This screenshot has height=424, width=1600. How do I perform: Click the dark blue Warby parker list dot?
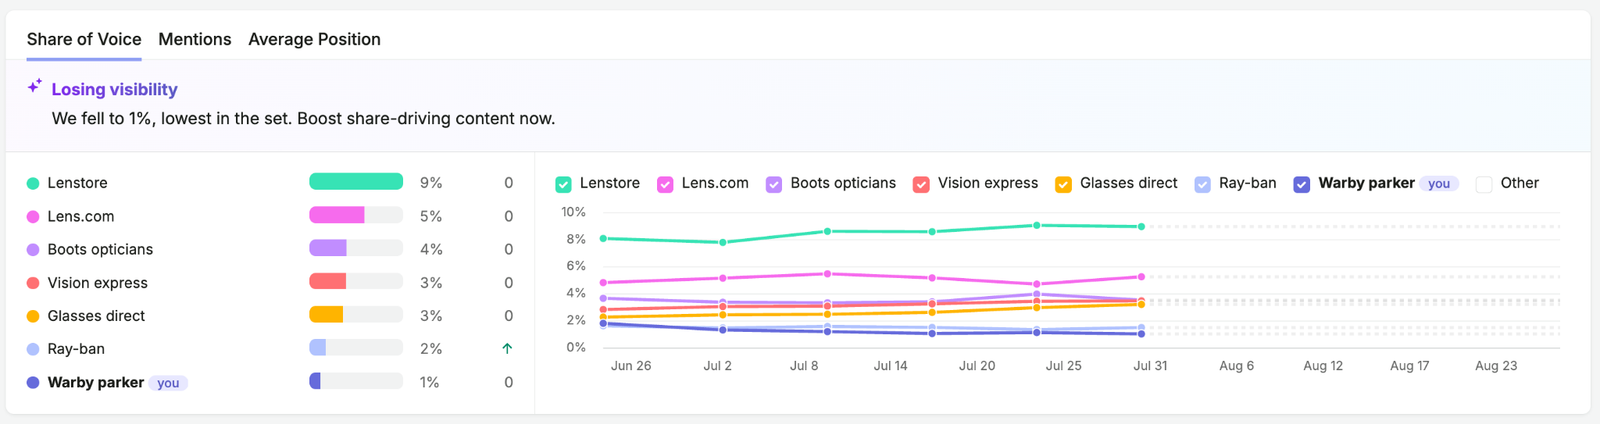tap(33, 382)
